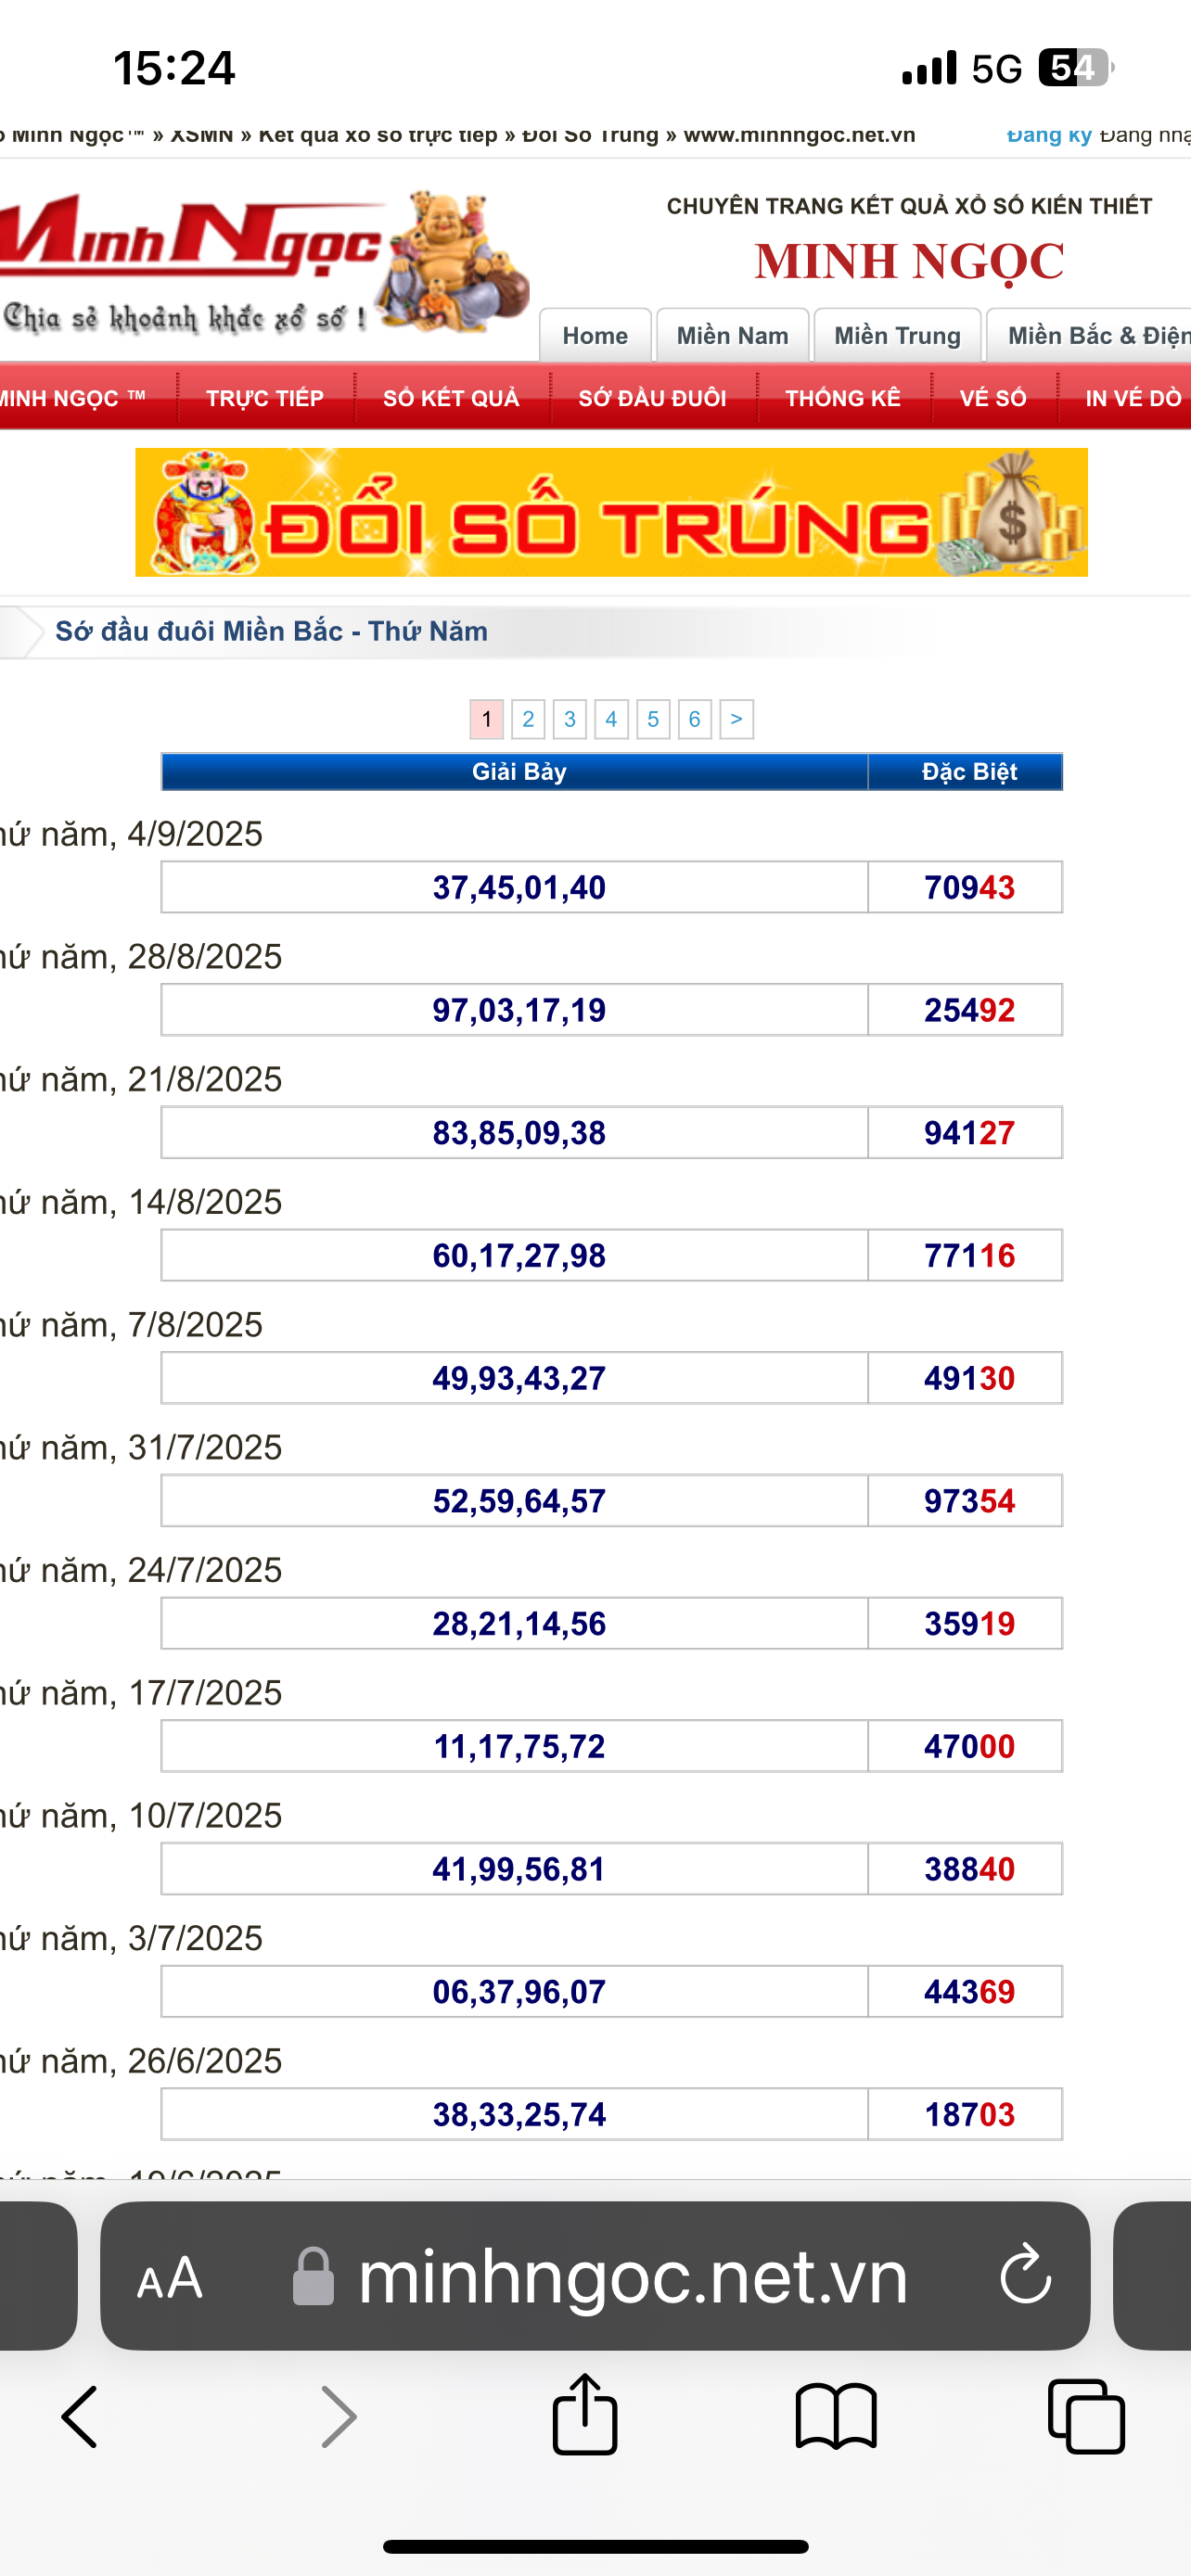Reload the page with the refresh icon
1191x2576 pixels.
tap(1025, 2276)
